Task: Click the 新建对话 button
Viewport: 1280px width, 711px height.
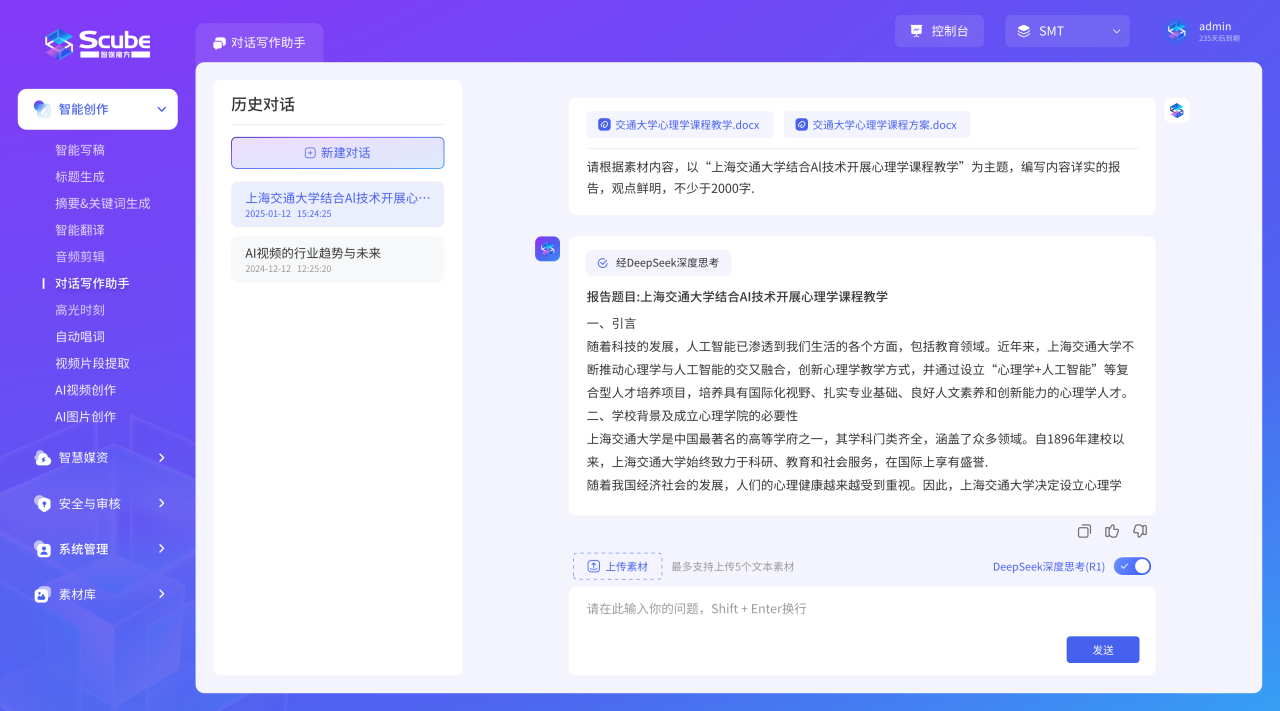Action: (337, 153)
